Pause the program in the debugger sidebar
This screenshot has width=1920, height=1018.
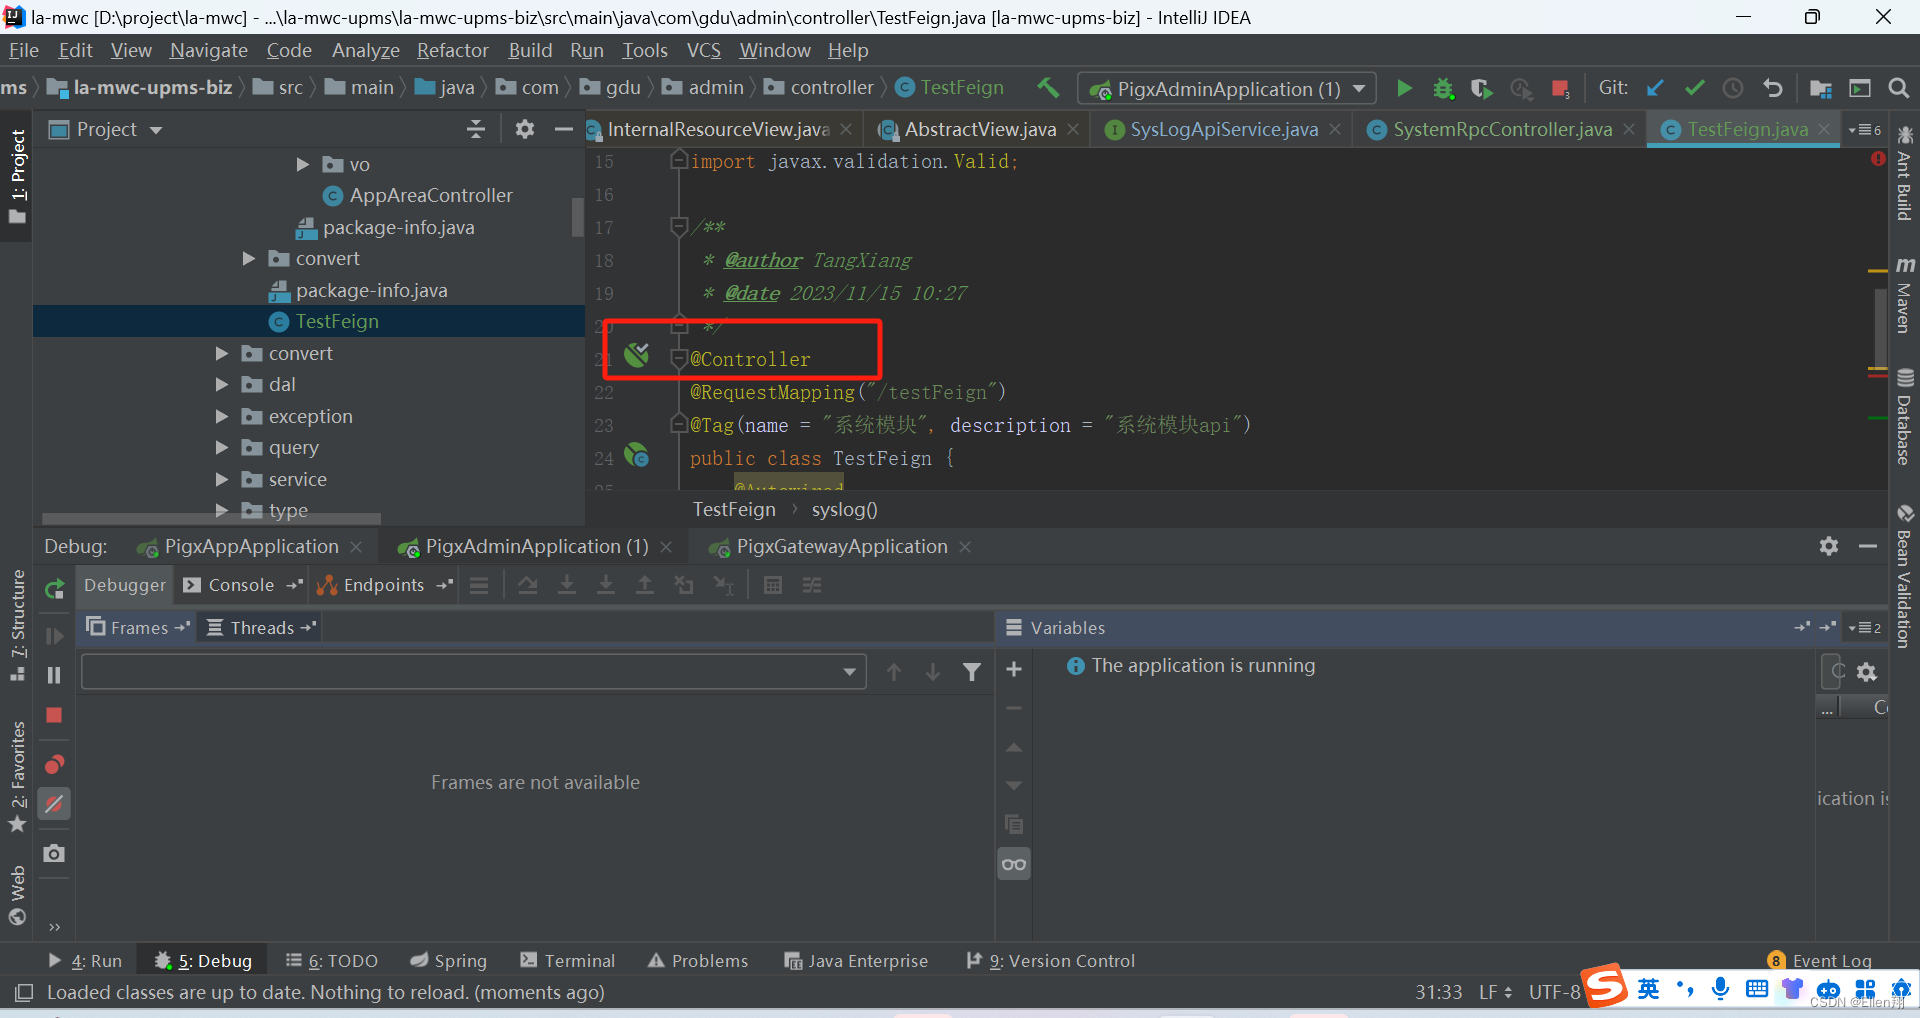(54, 675)
